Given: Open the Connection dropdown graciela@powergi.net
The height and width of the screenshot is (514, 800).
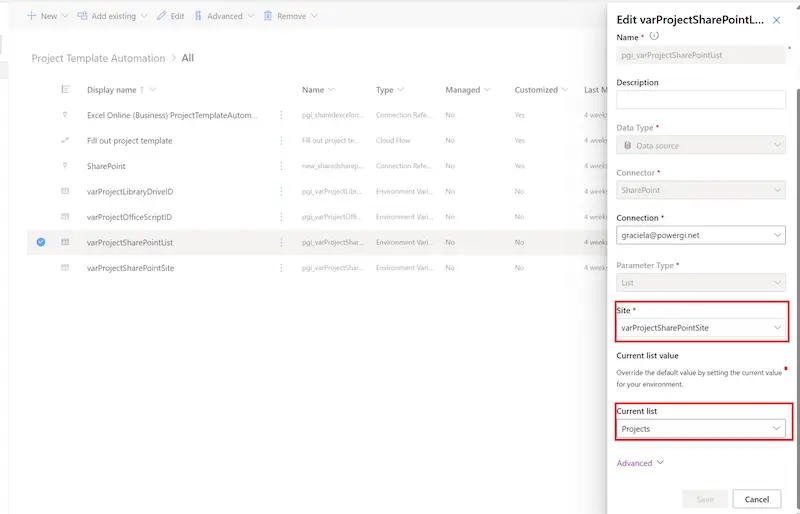Looking at the screenshot, I should click(701, 235).
